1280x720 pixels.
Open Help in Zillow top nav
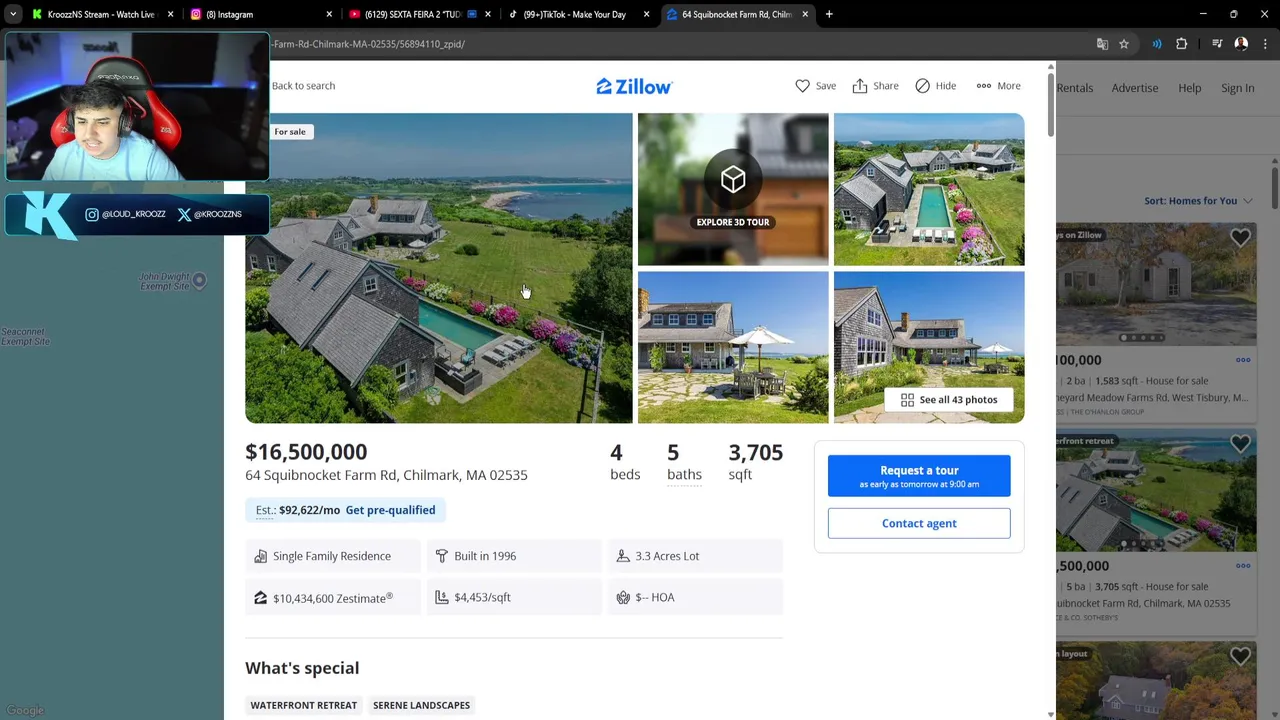pos(1189,88)
